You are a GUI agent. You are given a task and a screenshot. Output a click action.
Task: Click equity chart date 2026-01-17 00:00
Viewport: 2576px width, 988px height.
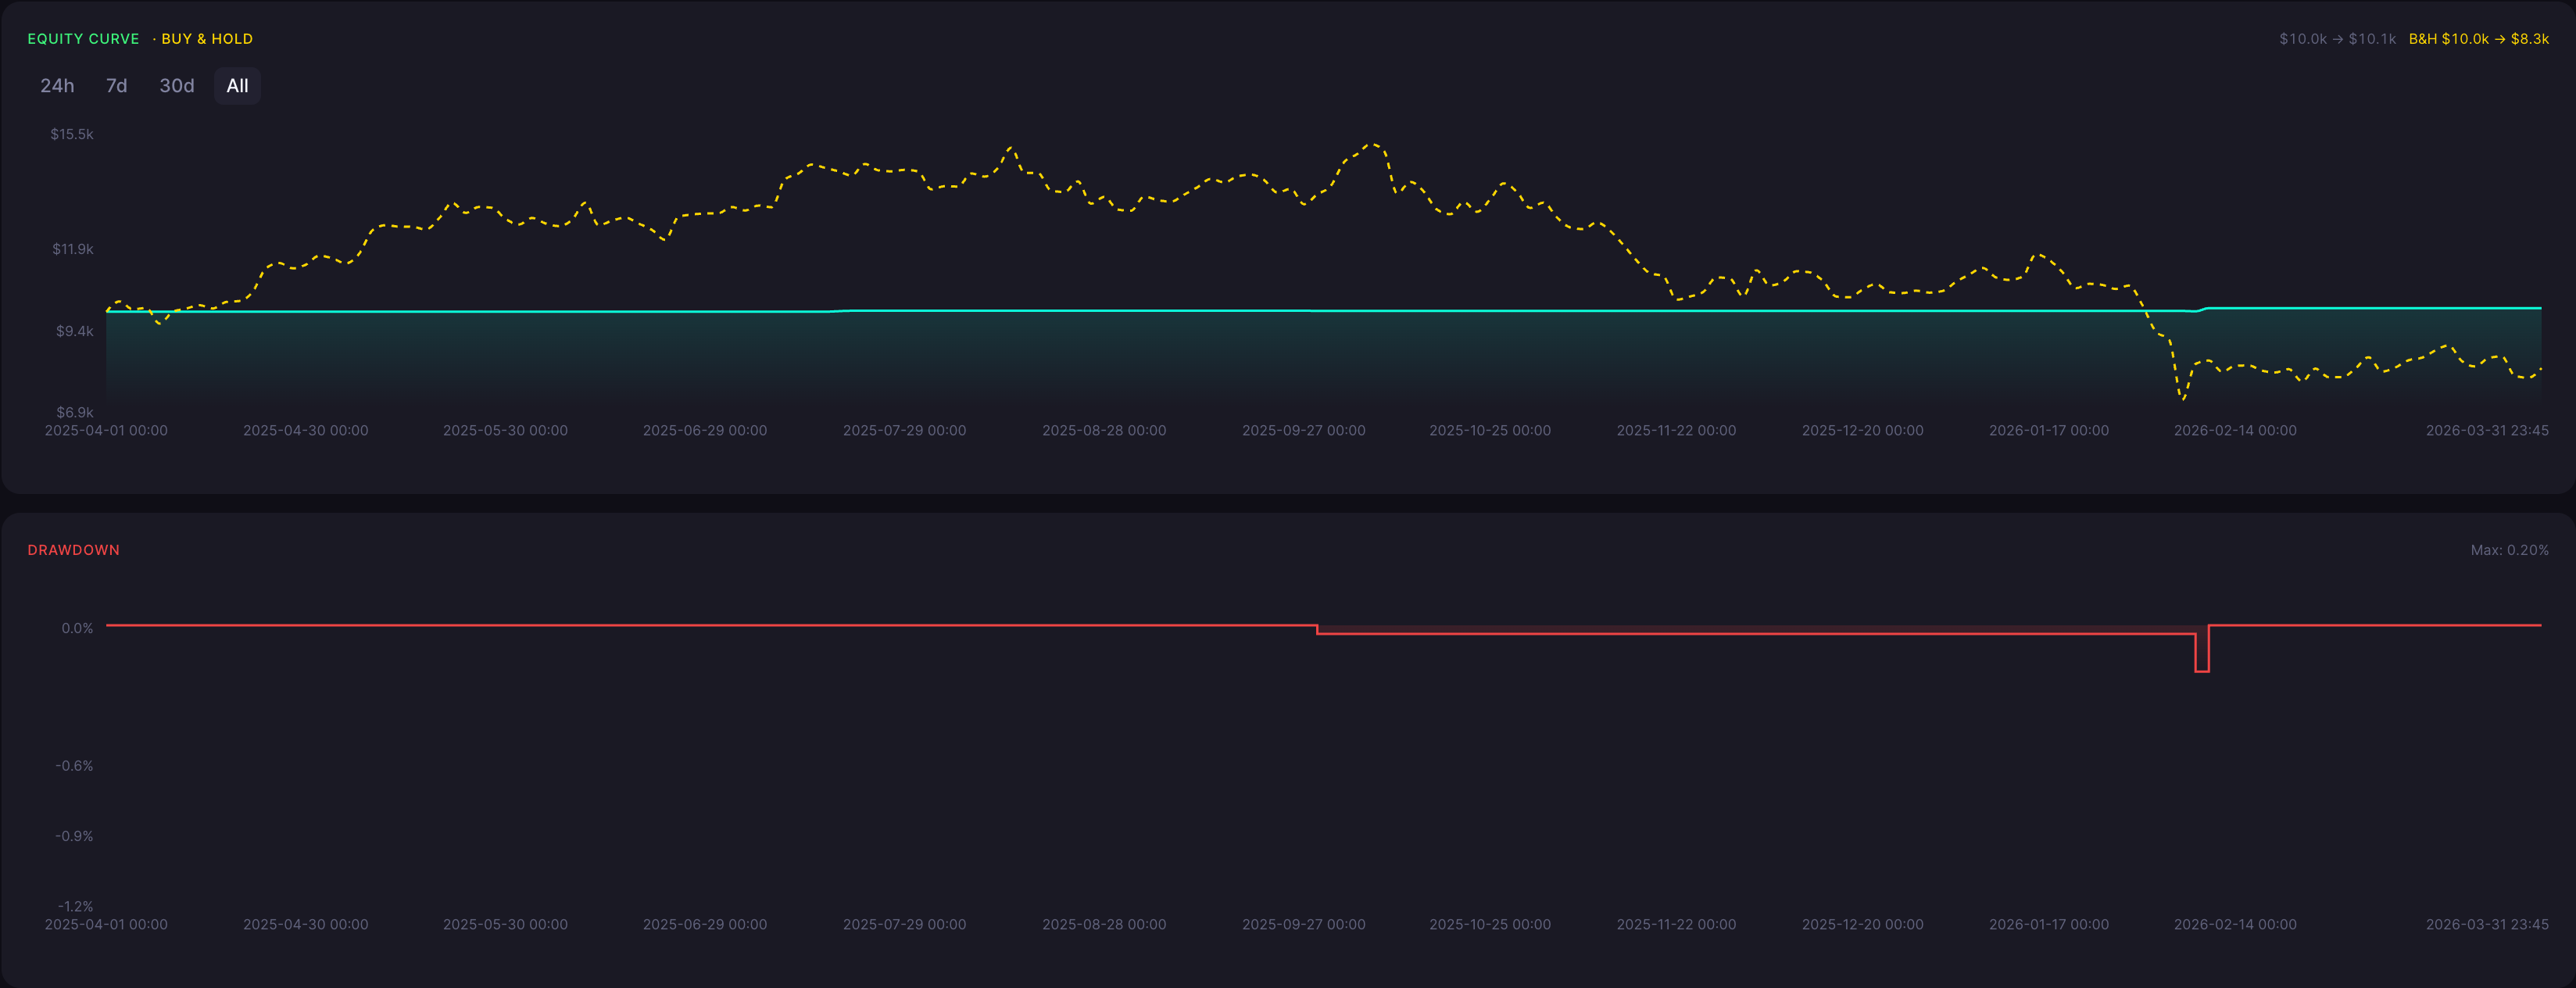(x=2048, y=431)
